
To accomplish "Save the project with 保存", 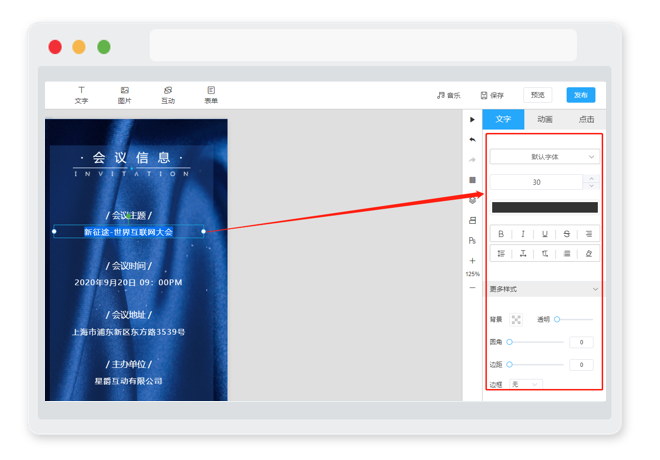I will tap(492, 95).
